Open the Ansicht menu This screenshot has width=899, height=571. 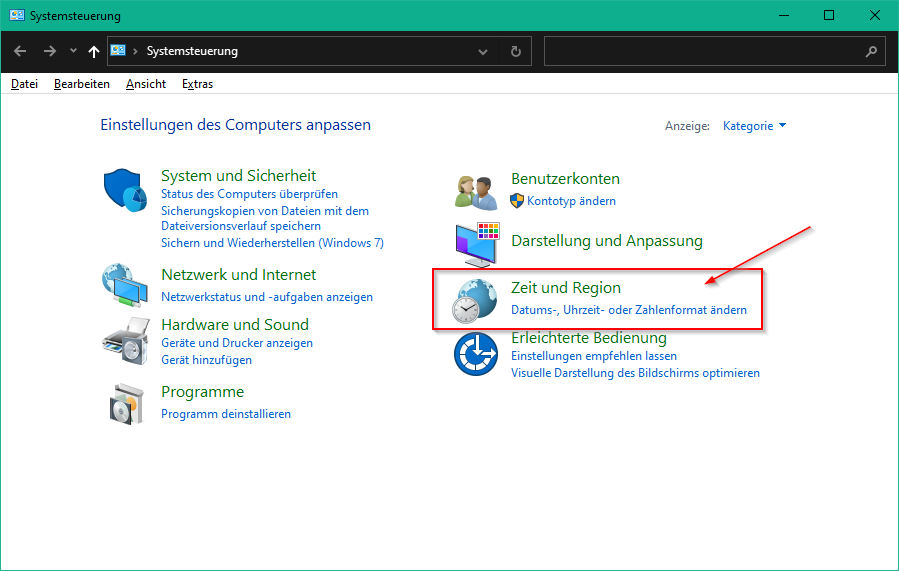[x=146, y=84]
